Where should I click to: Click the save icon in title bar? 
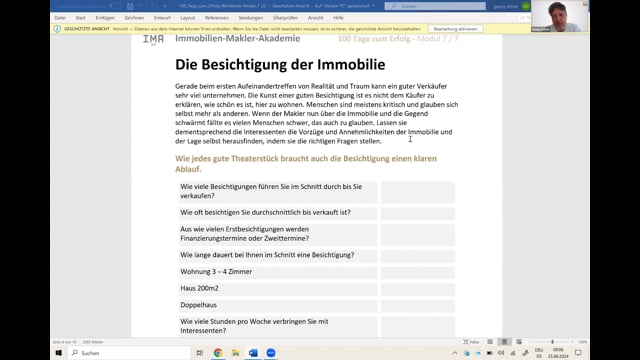click(130, 6)
